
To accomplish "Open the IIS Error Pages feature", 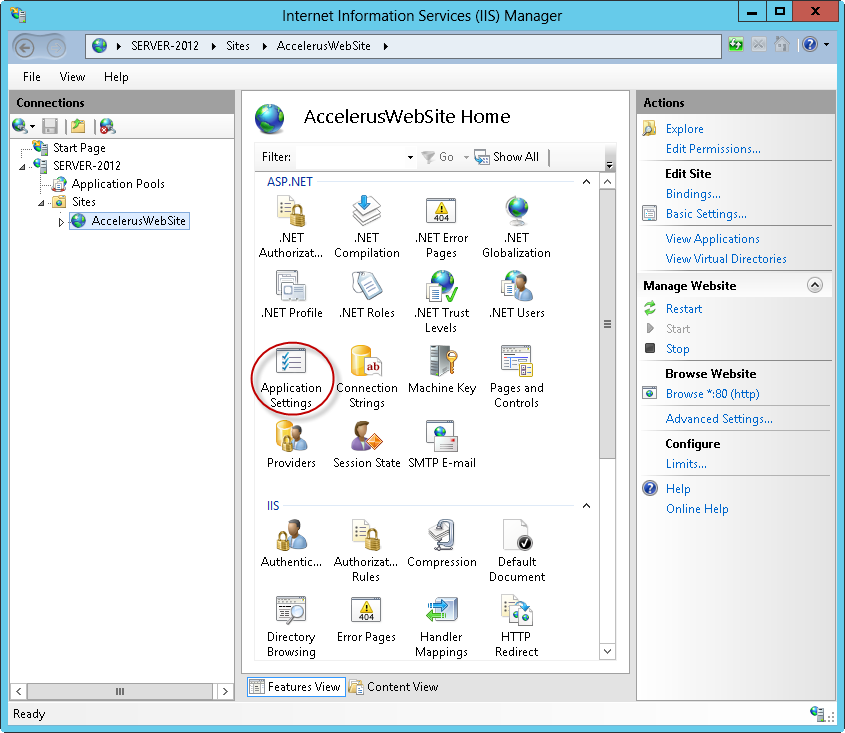I will (366, 619).
